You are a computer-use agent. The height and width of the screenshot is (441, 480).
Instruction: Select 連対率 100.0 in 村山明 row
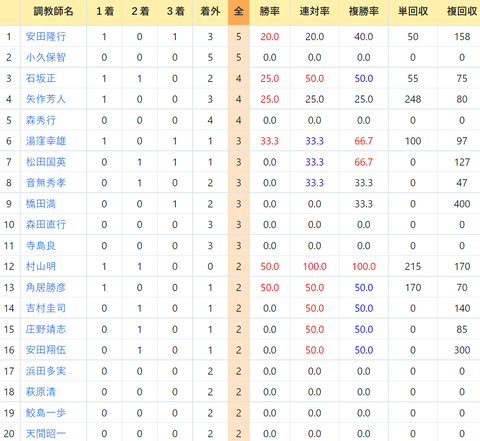pyautogui.click(x=314, y=266)
